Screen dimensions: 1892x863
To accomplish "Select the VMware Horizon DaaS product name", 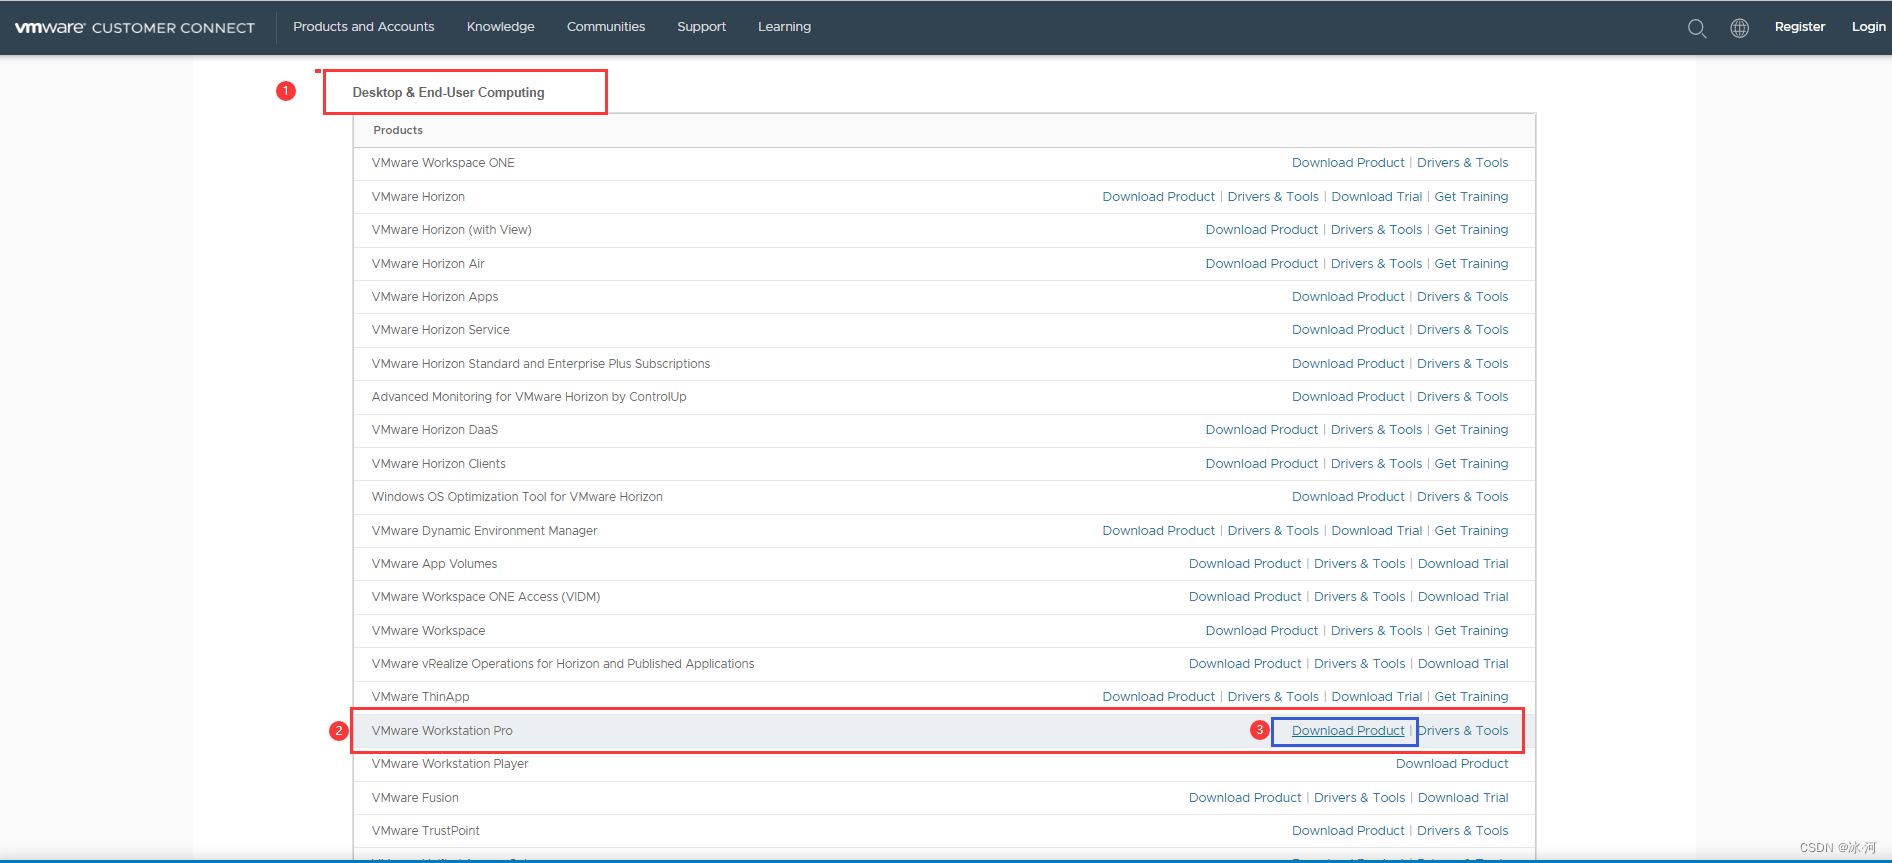I will point(435,430).
